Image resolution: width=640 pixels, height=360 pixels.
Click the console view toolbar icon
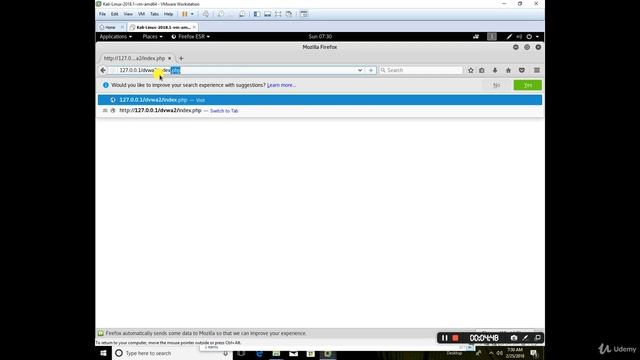pos(304,14)
